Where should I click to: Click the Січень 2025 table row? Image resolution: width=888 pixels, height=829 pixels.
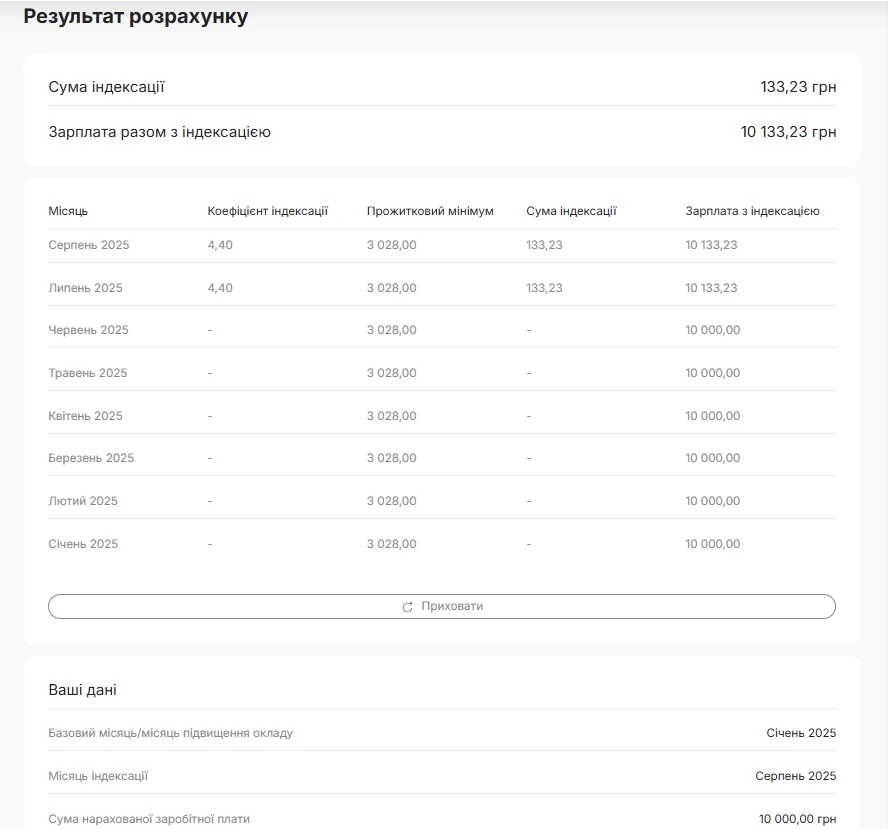[442, 544]
